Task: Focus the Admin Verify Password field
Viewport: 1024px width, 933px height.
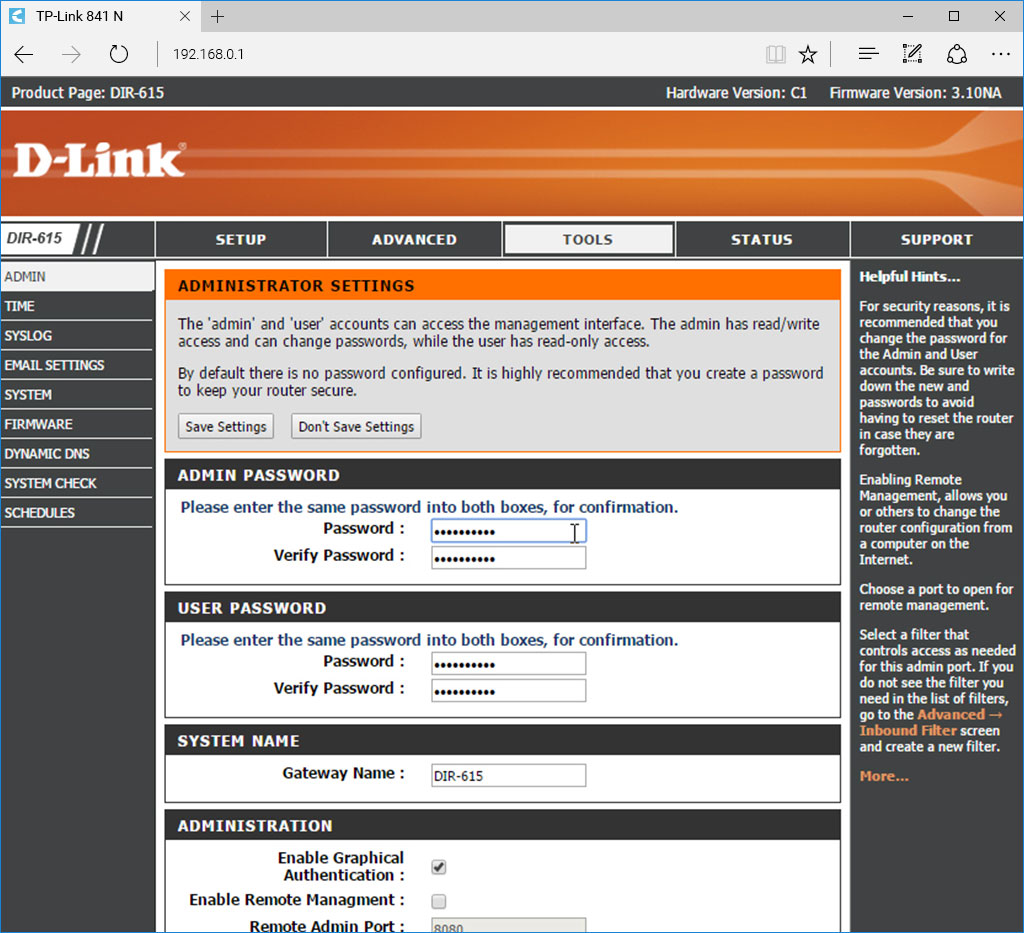Action: (x=508, y=558)
